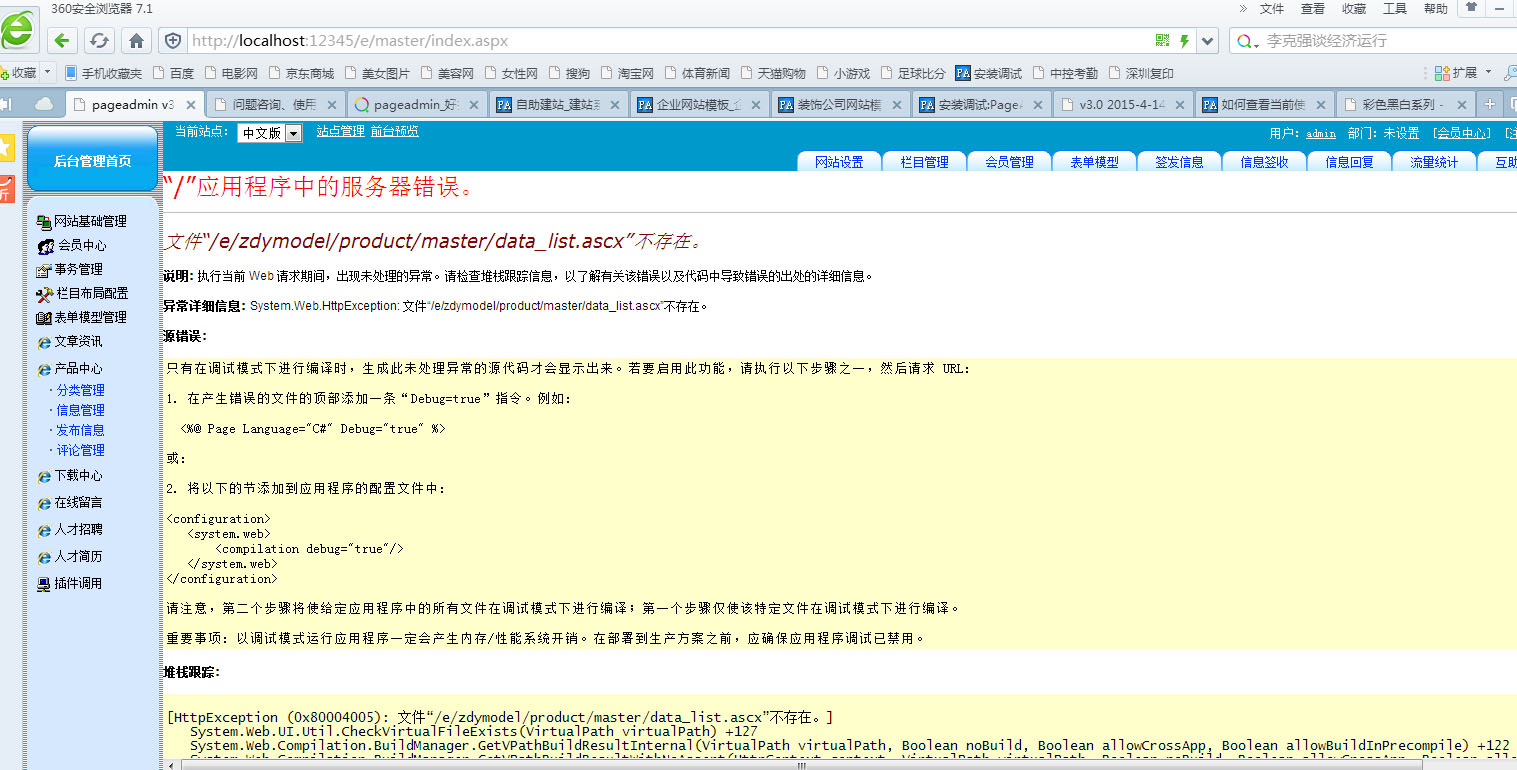Screen dimensions: 1517x770
Task: Click the 站点管理 link
Action: coord(340,131)
